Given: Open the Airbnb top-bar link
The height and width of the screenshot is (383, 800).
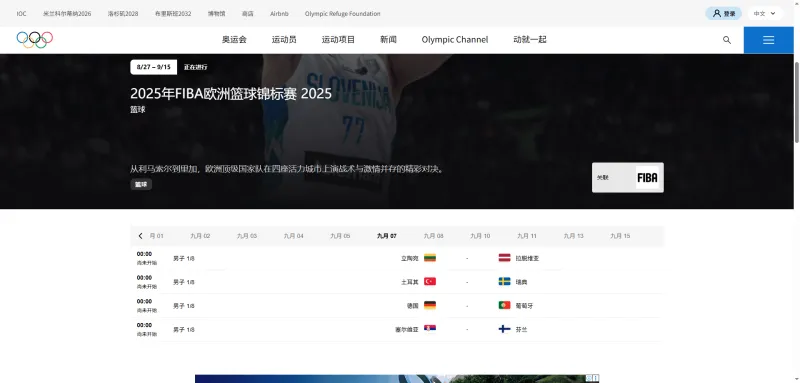Looking at the screenshot, I should point(279,14).
